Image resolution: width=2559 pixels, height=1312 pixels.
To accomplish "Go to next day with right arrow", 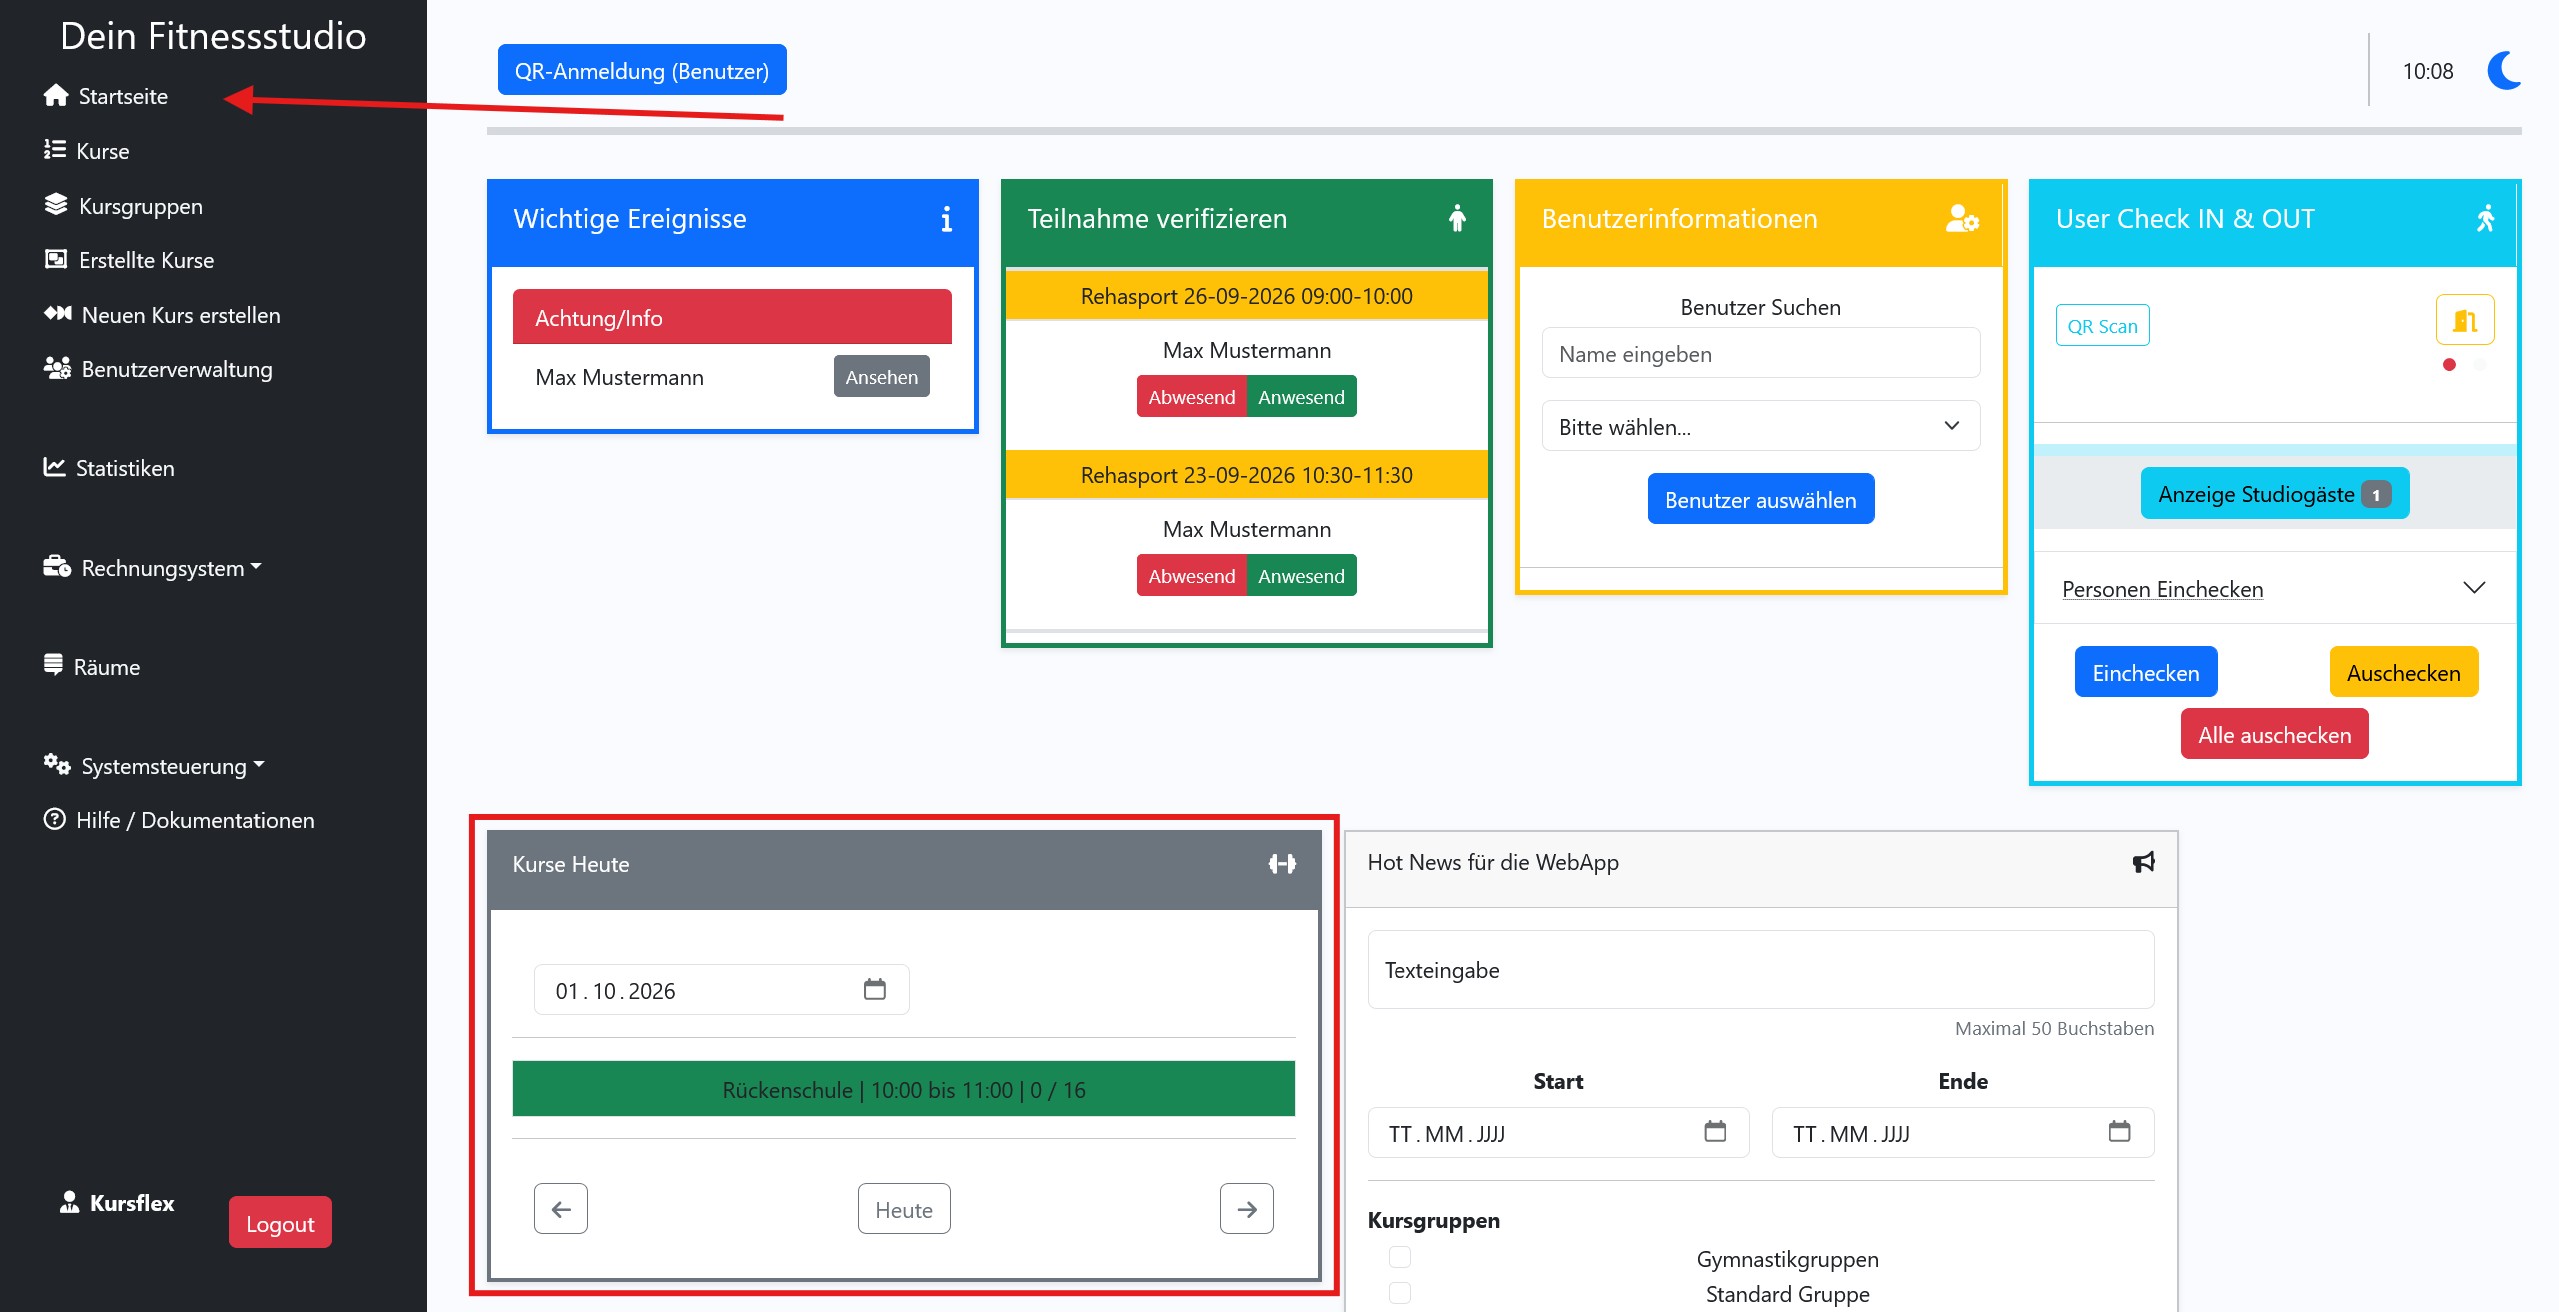I will 1247,1209.
